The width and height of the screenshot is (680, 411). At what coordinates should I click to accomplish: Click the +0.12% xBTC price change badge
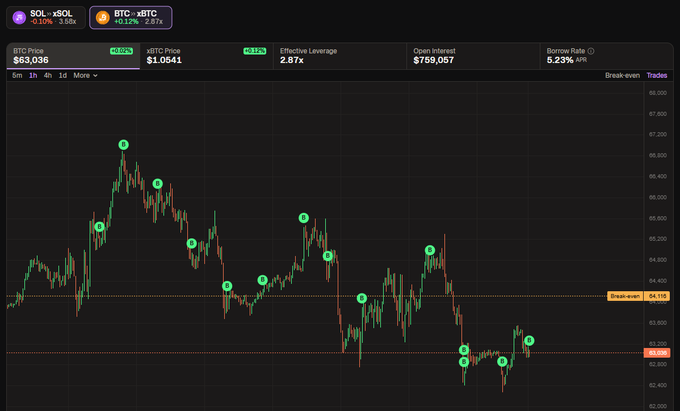point(255,51)
